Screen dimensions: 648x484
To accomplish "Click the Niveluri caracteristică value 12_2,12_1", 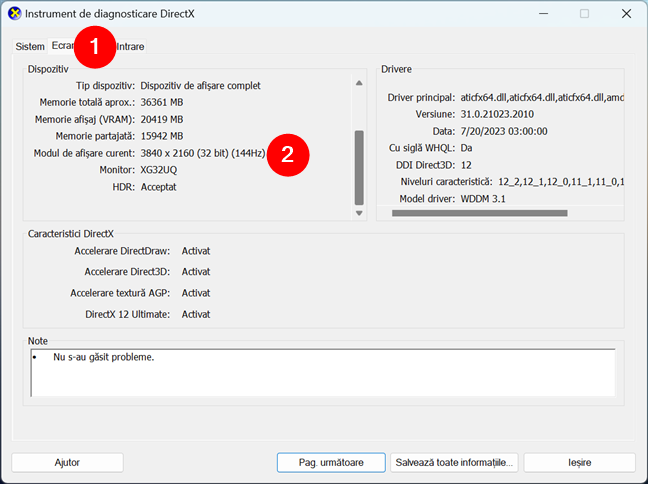I will 561,182.
